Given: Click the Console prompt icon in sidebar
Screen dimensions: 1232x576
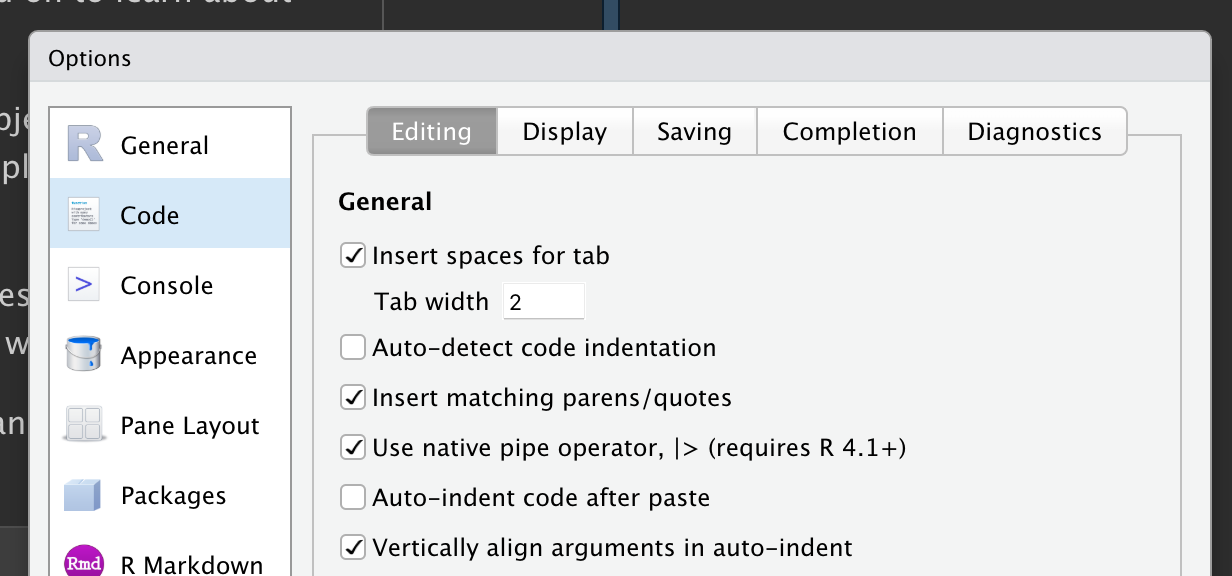Looking at the screenshot, I should click(x=83, y=284).
